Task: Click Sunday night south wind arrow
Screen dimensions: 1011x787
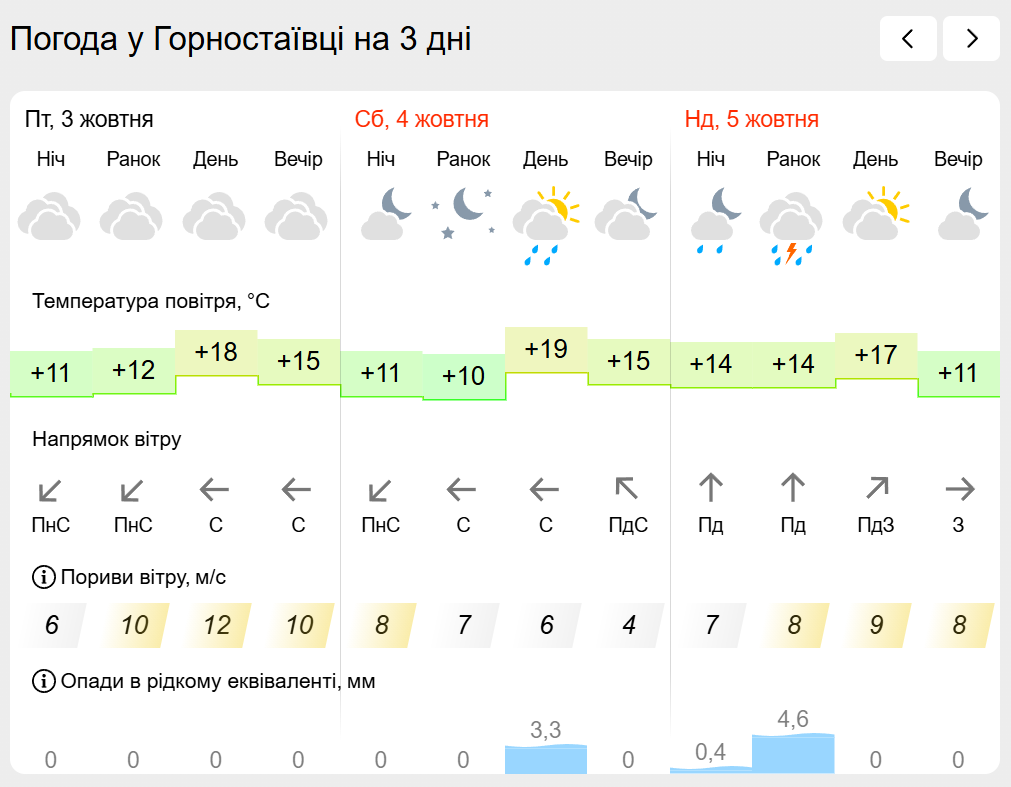Action: (711, 488)
